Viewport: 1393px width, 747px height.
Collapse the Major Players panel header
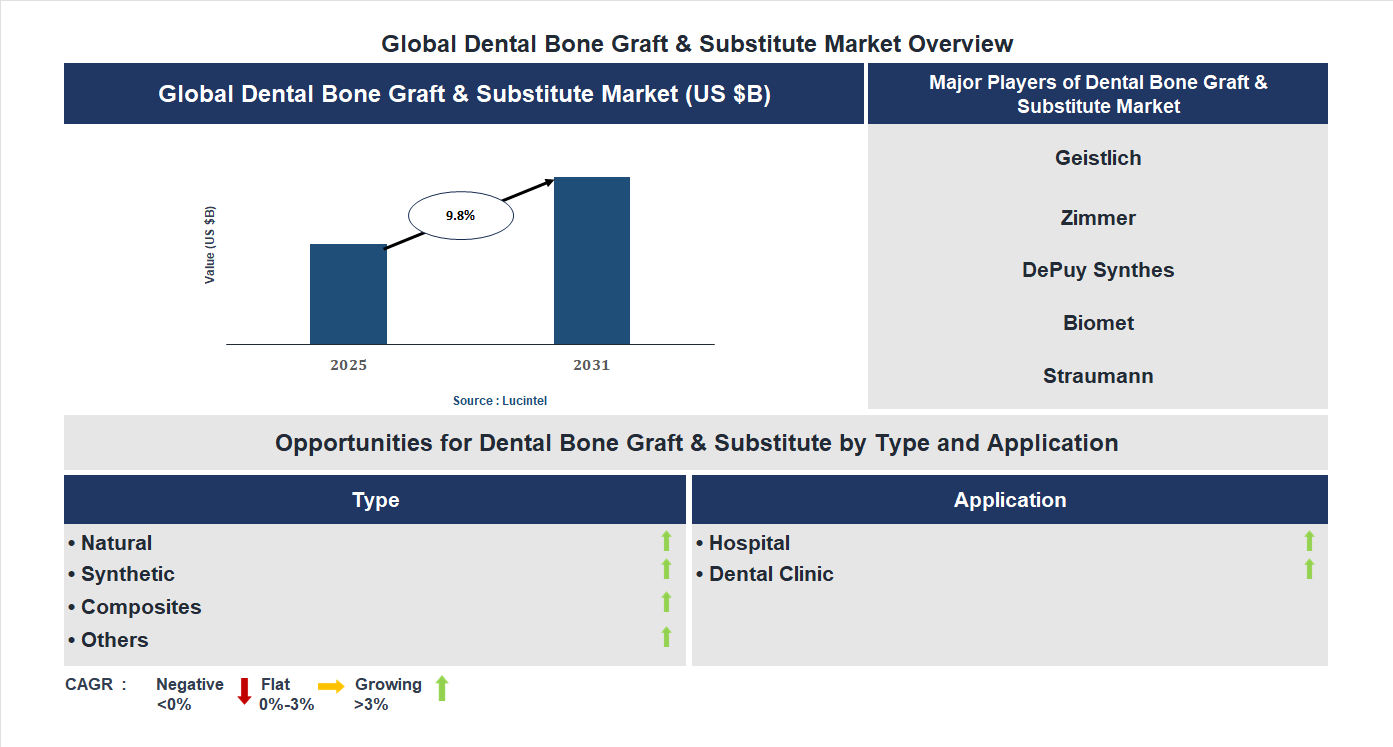click(1097, 93)
